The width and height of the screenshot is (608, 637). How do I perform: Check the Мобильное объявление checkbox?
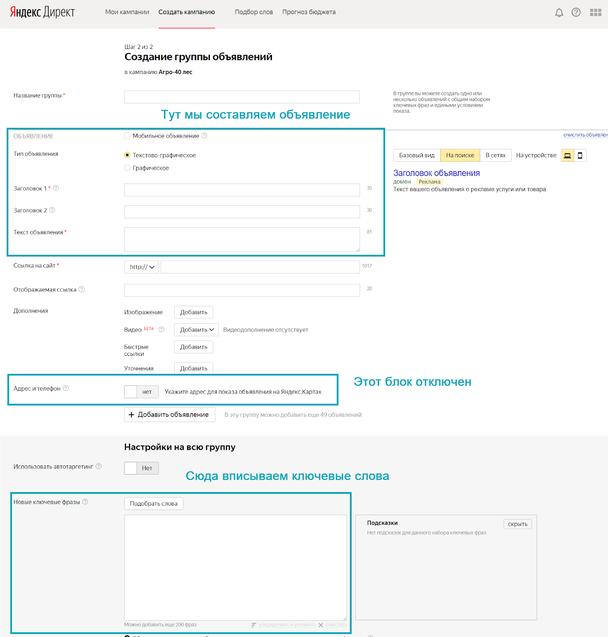point(128,136)
